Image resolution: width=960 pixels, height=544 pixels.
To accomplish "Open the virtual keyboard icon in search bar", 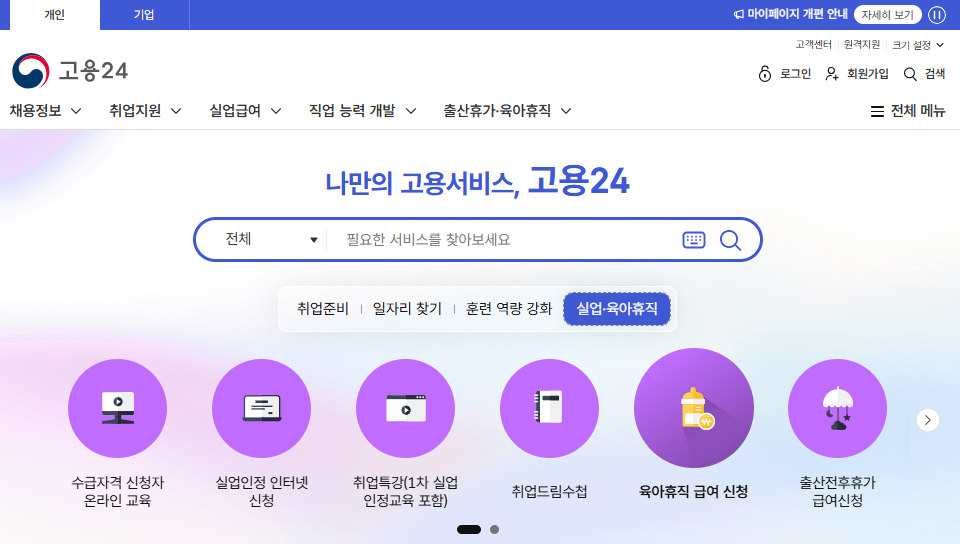I will tap(694, 240).
